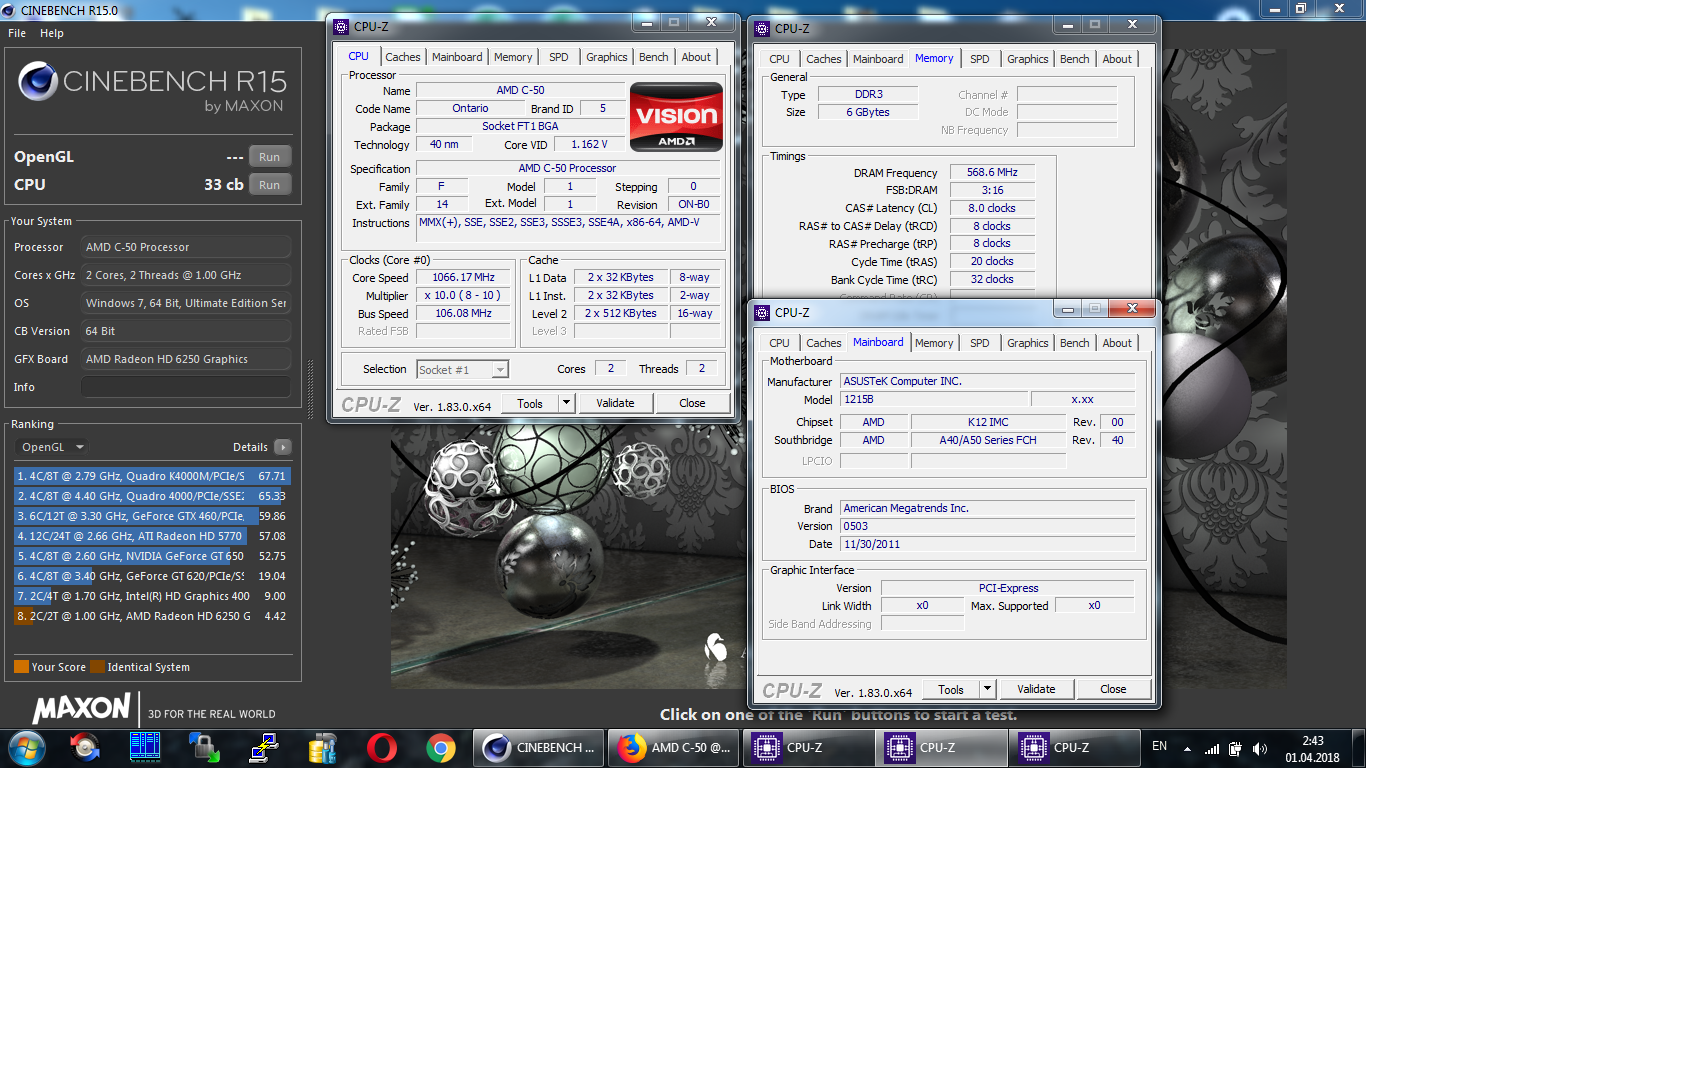Select Memory tab in CPU-Z Mainboard window
The height and width of the screenshot is (1078, 1688).
pyautogui.click(x=934, y=343)
